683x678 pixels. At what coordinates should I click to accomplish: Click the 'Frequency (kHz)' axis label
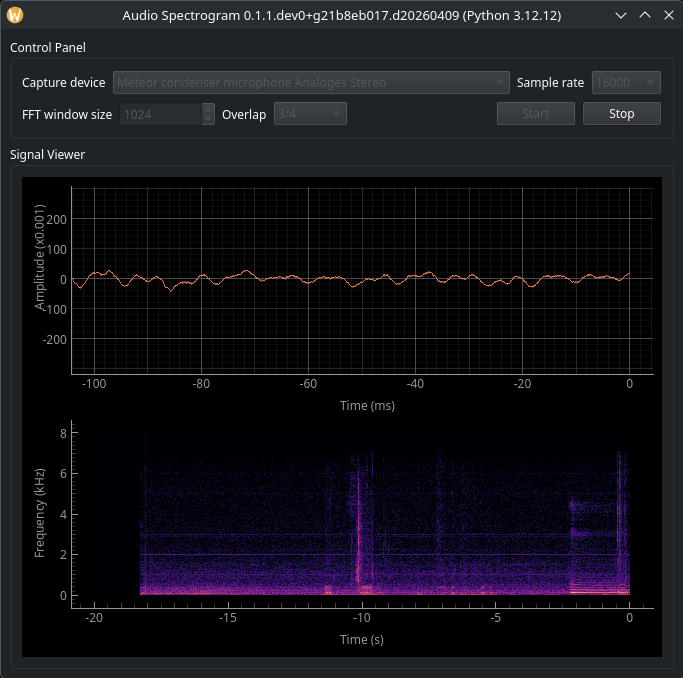[x=40, y=513]
